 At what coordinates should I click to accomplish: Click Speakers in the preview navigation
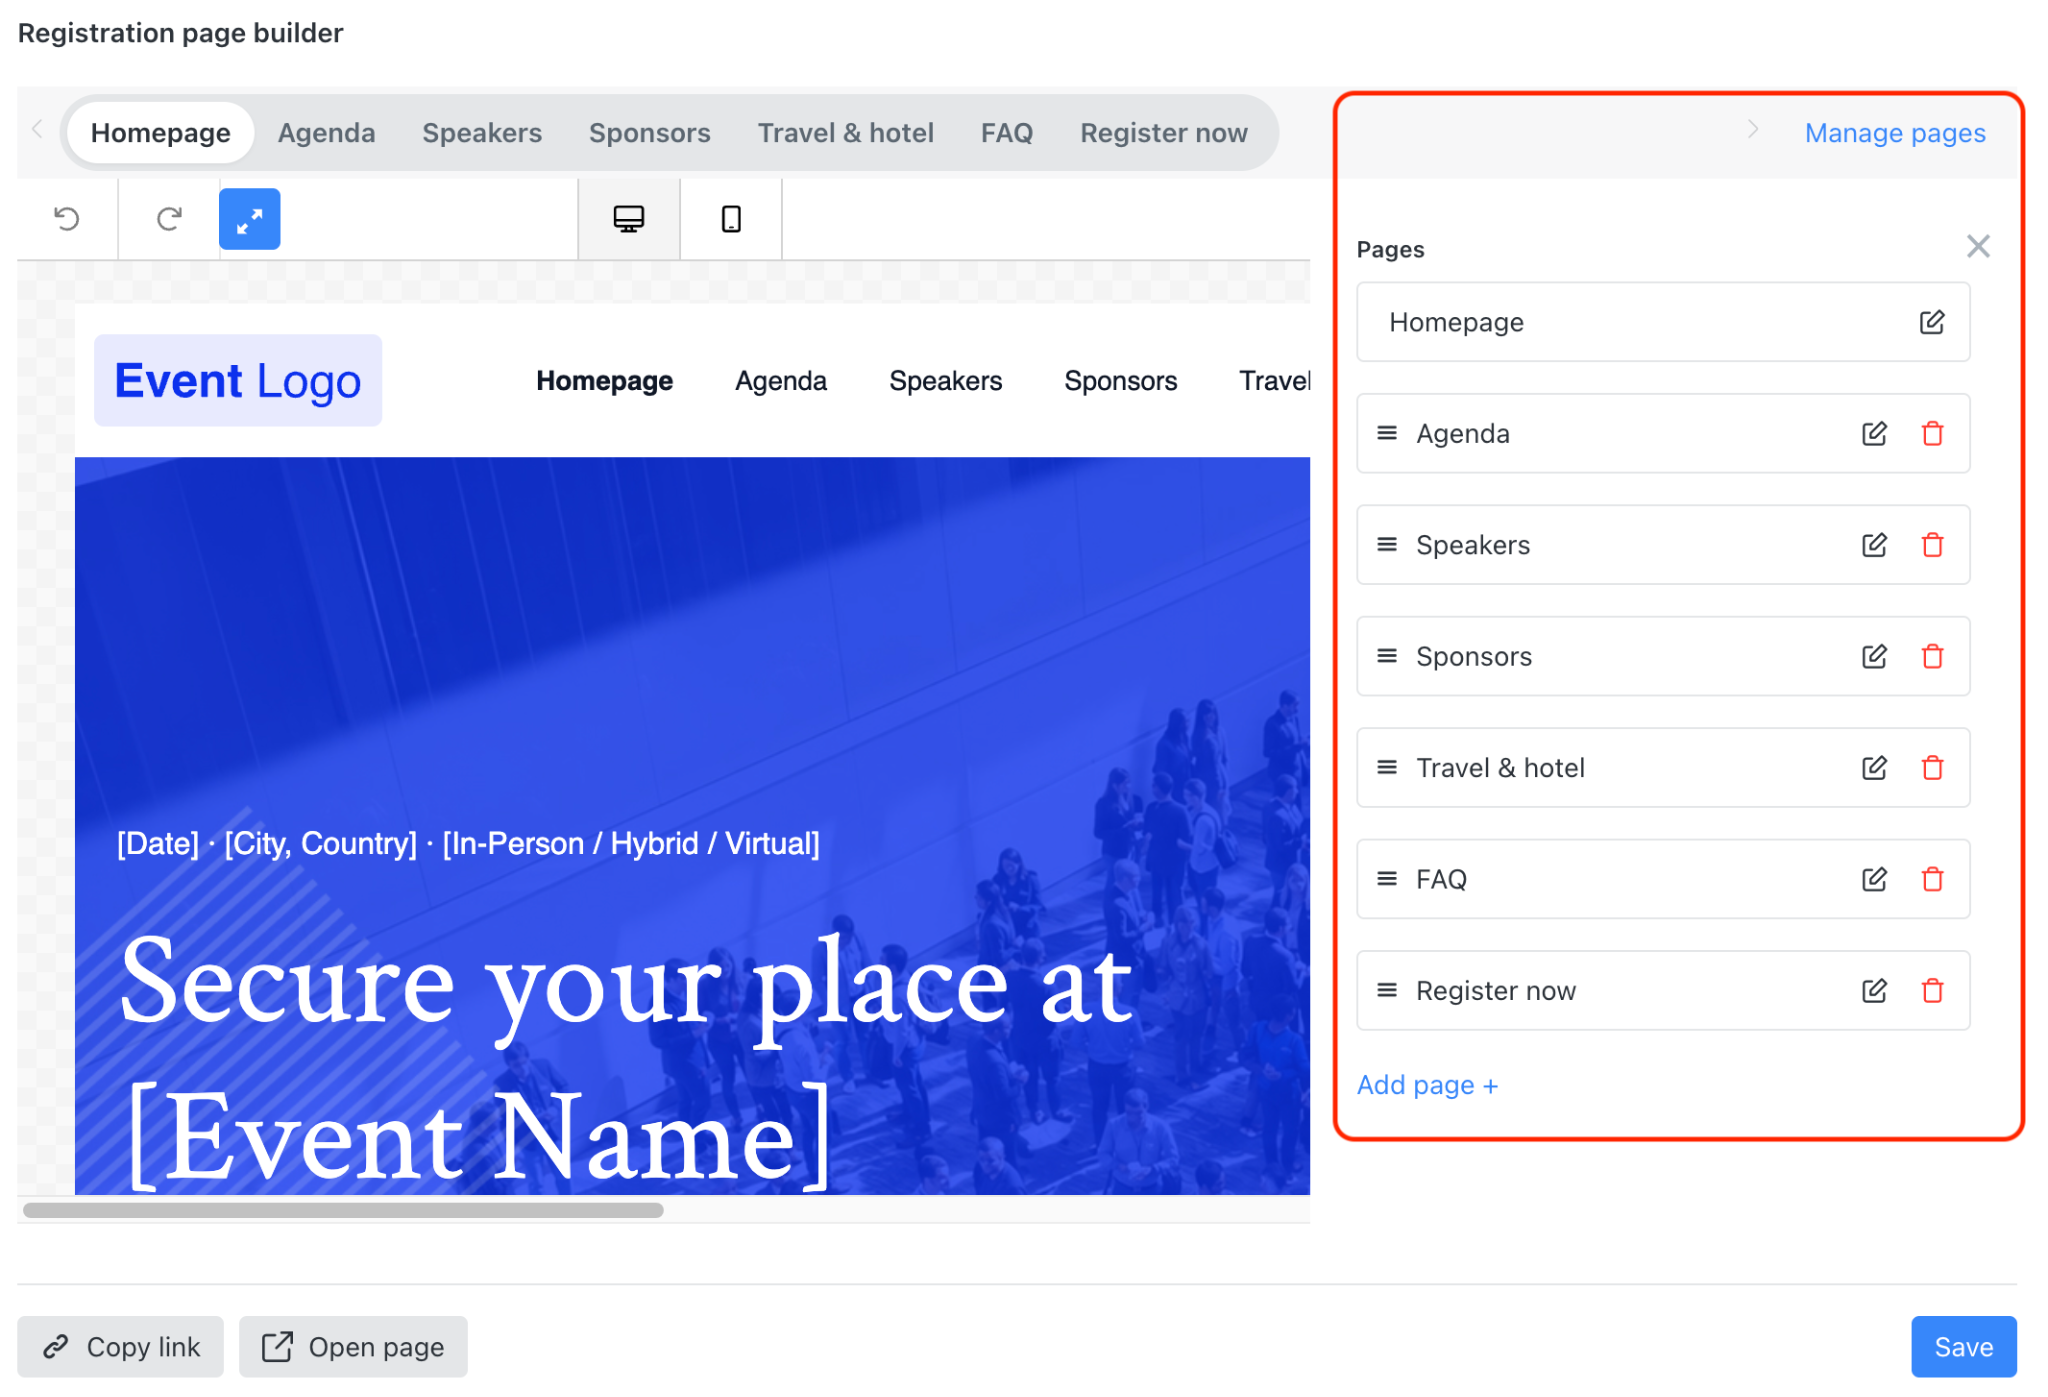pyautogui.click(x=945, y=381)
